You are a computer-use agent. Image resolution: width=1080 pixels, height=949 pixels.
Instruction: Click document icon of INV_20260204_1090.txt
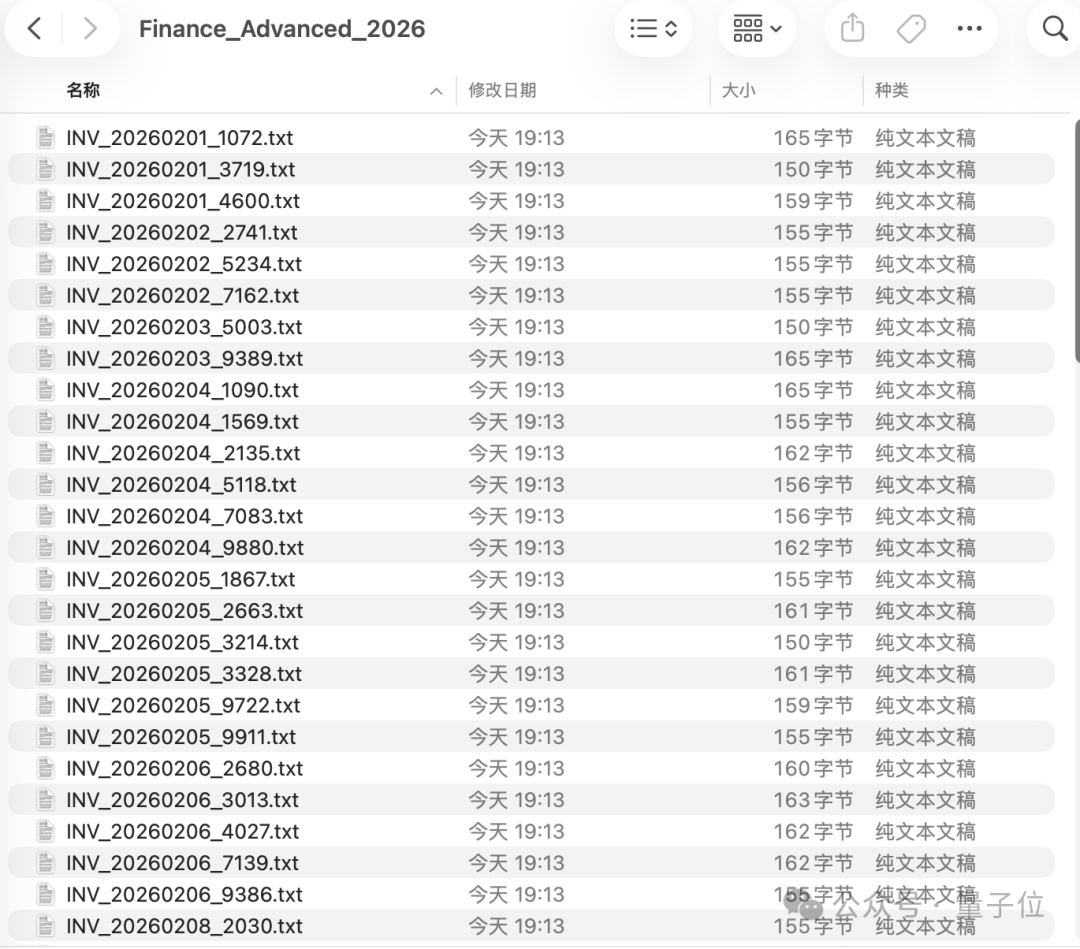(45, 390)
